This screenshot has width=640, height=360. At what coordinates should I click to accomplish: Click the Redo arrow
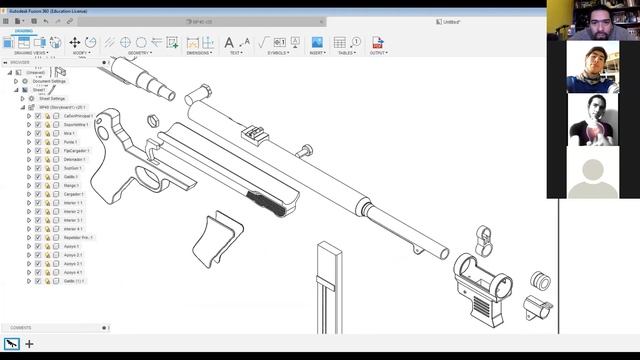coord(58,21)
